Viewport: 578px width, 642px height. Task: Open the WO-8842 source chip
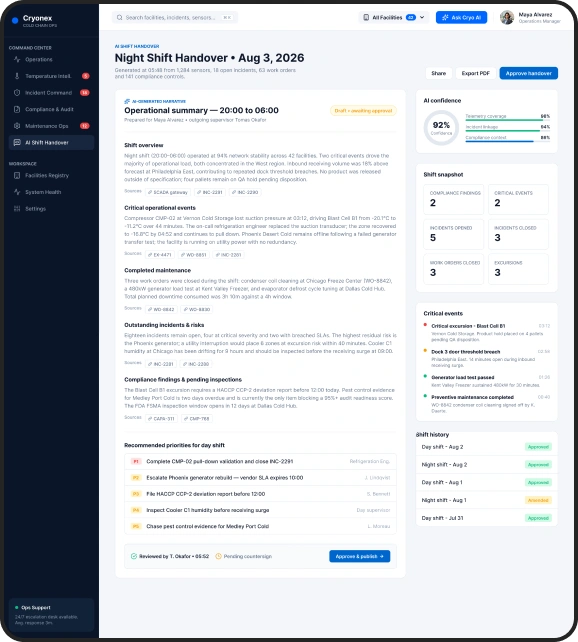[x=161, y=310]
